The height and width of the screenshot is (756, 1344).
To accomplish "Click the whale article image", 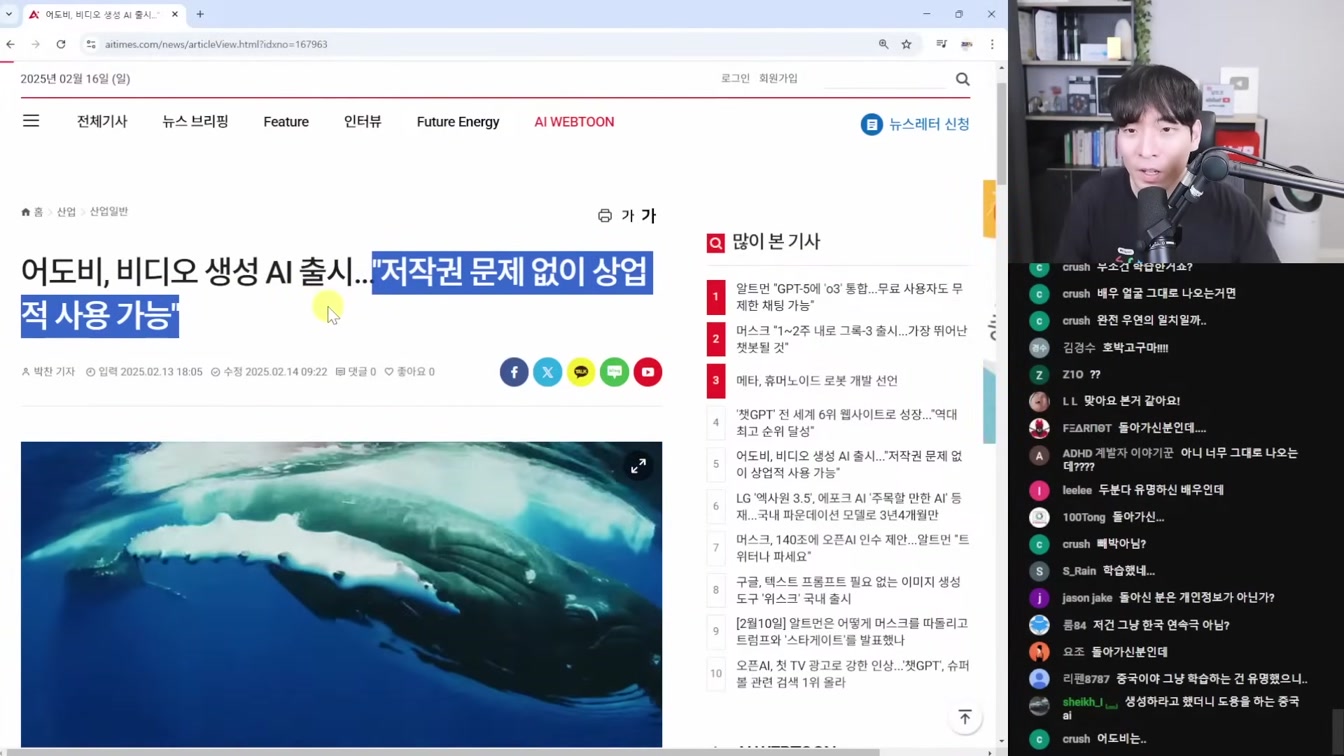I will tap(341, 594).
